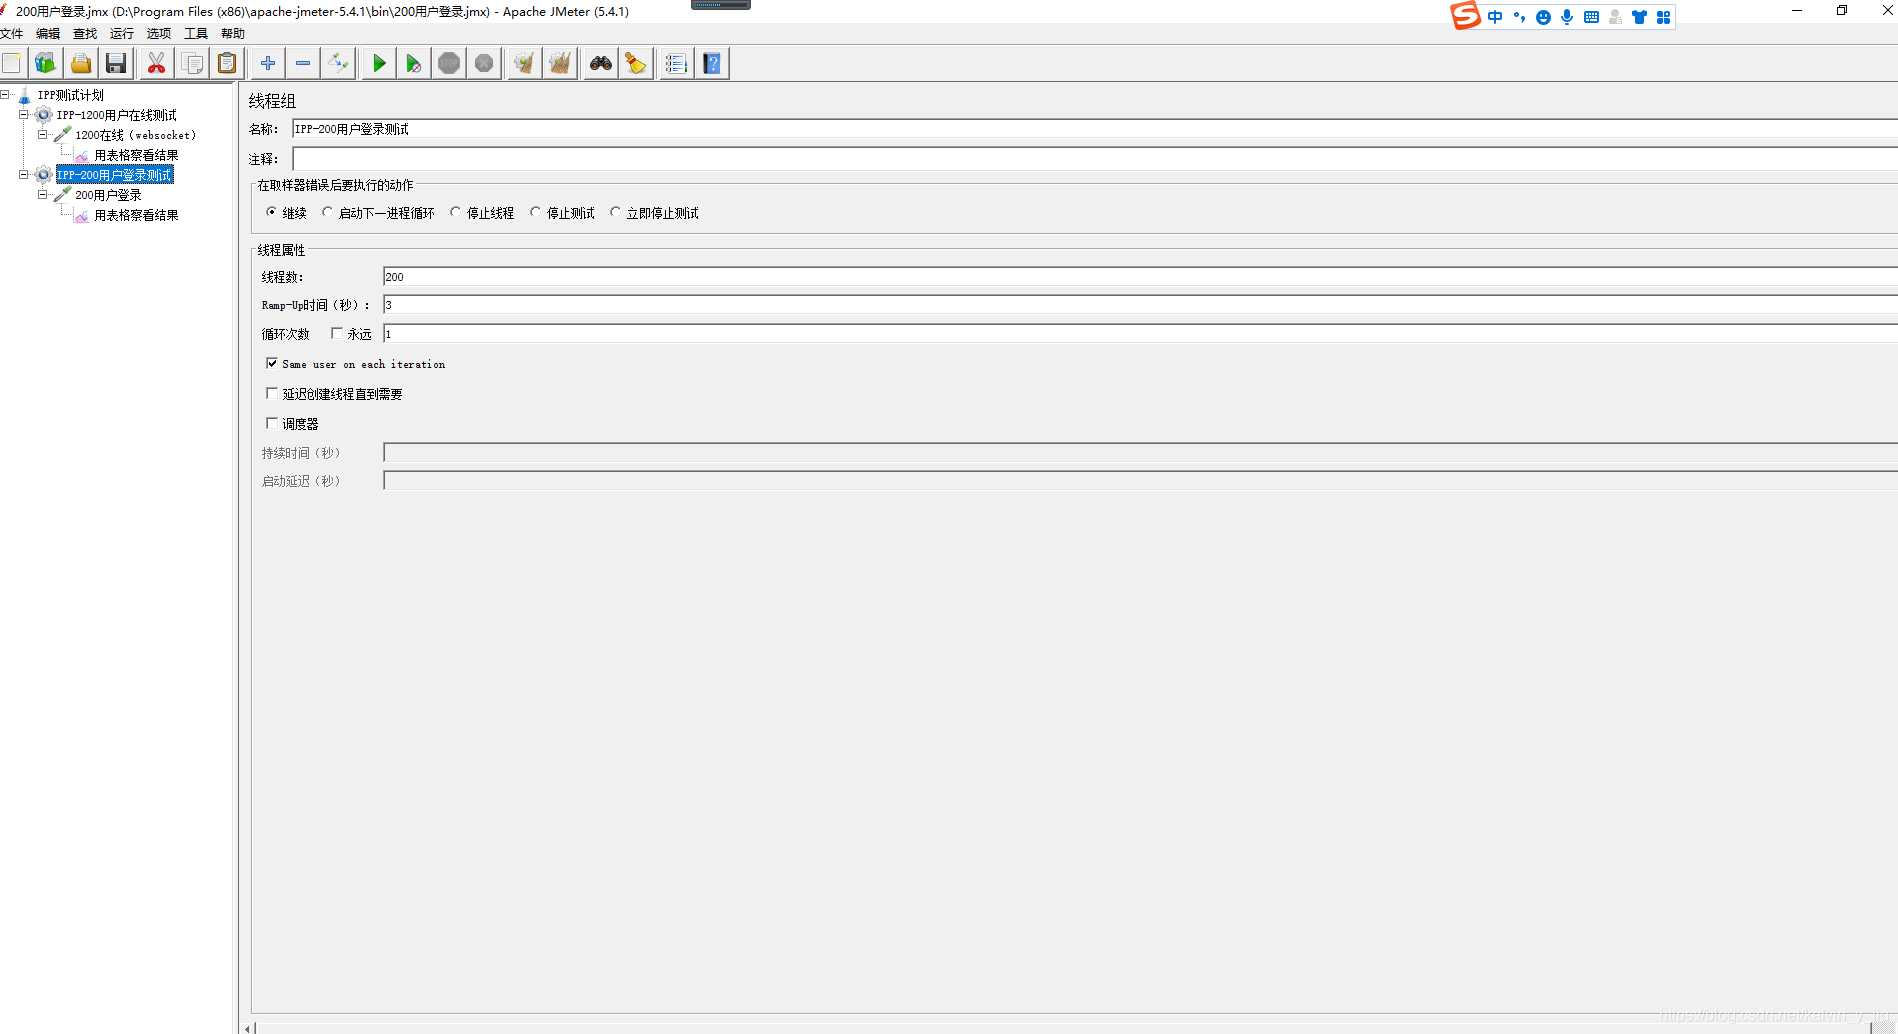This screenshot has width=1898, height=1034.
Task: Collapse IPP-1200用户在线测试 node
Action: [x=24, y=115]
